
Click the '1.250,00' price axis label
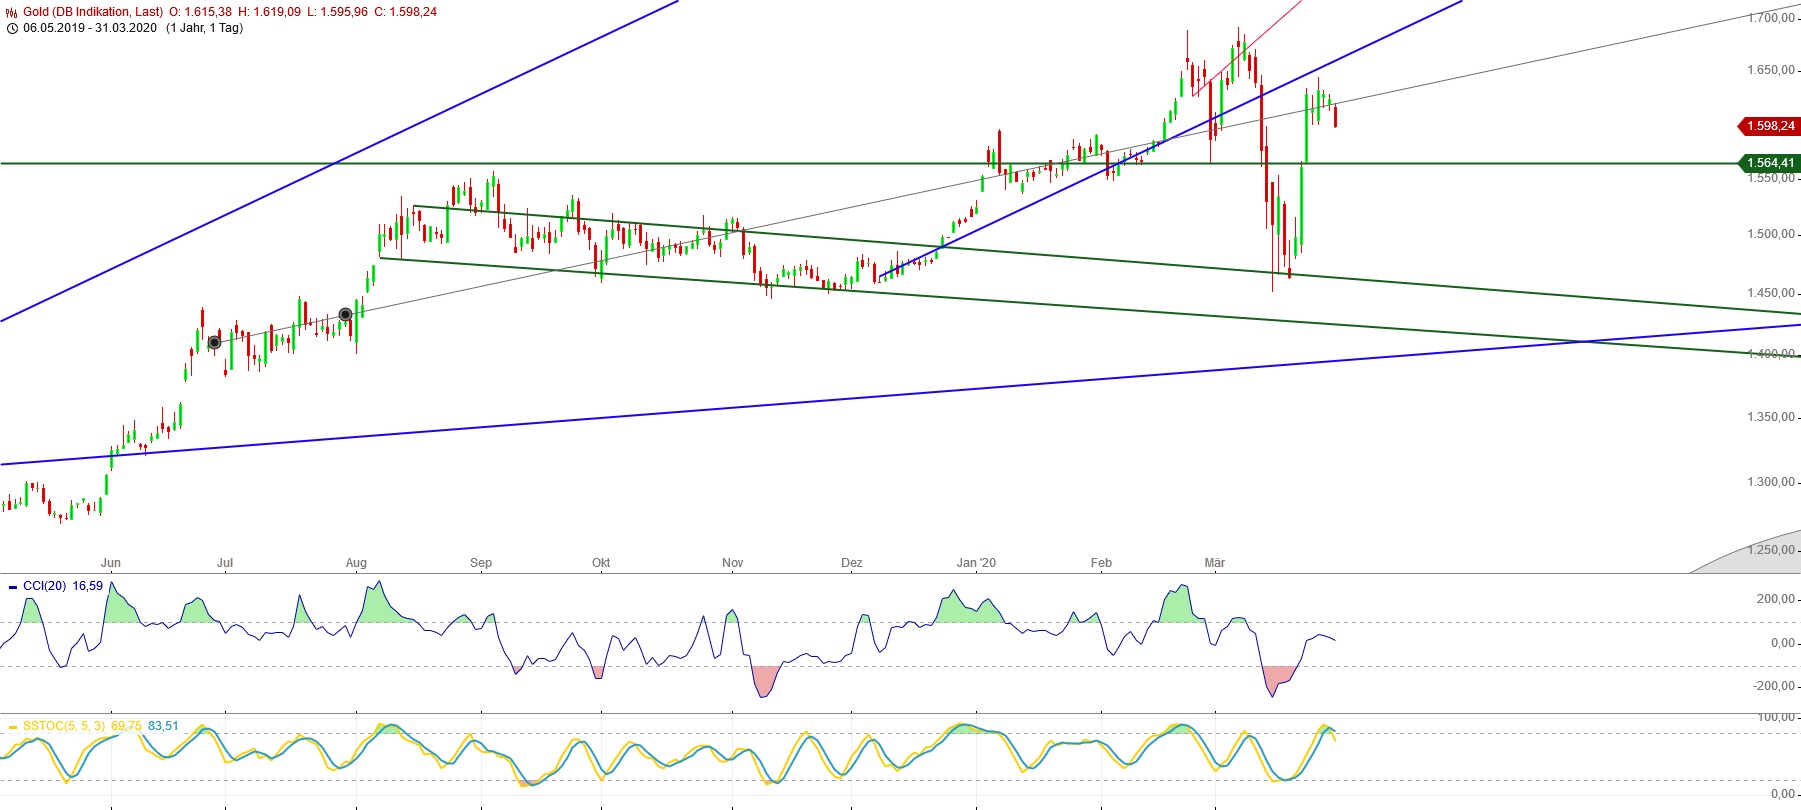coord(1771,550)
